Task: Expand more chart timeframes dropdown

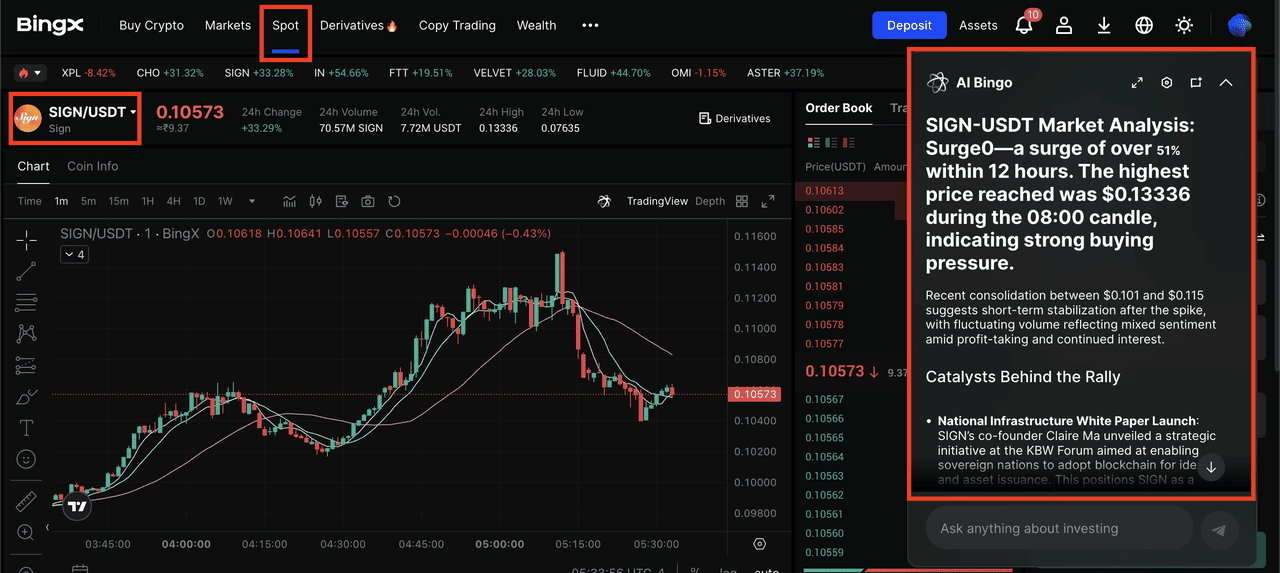Action: coord(252,201)
